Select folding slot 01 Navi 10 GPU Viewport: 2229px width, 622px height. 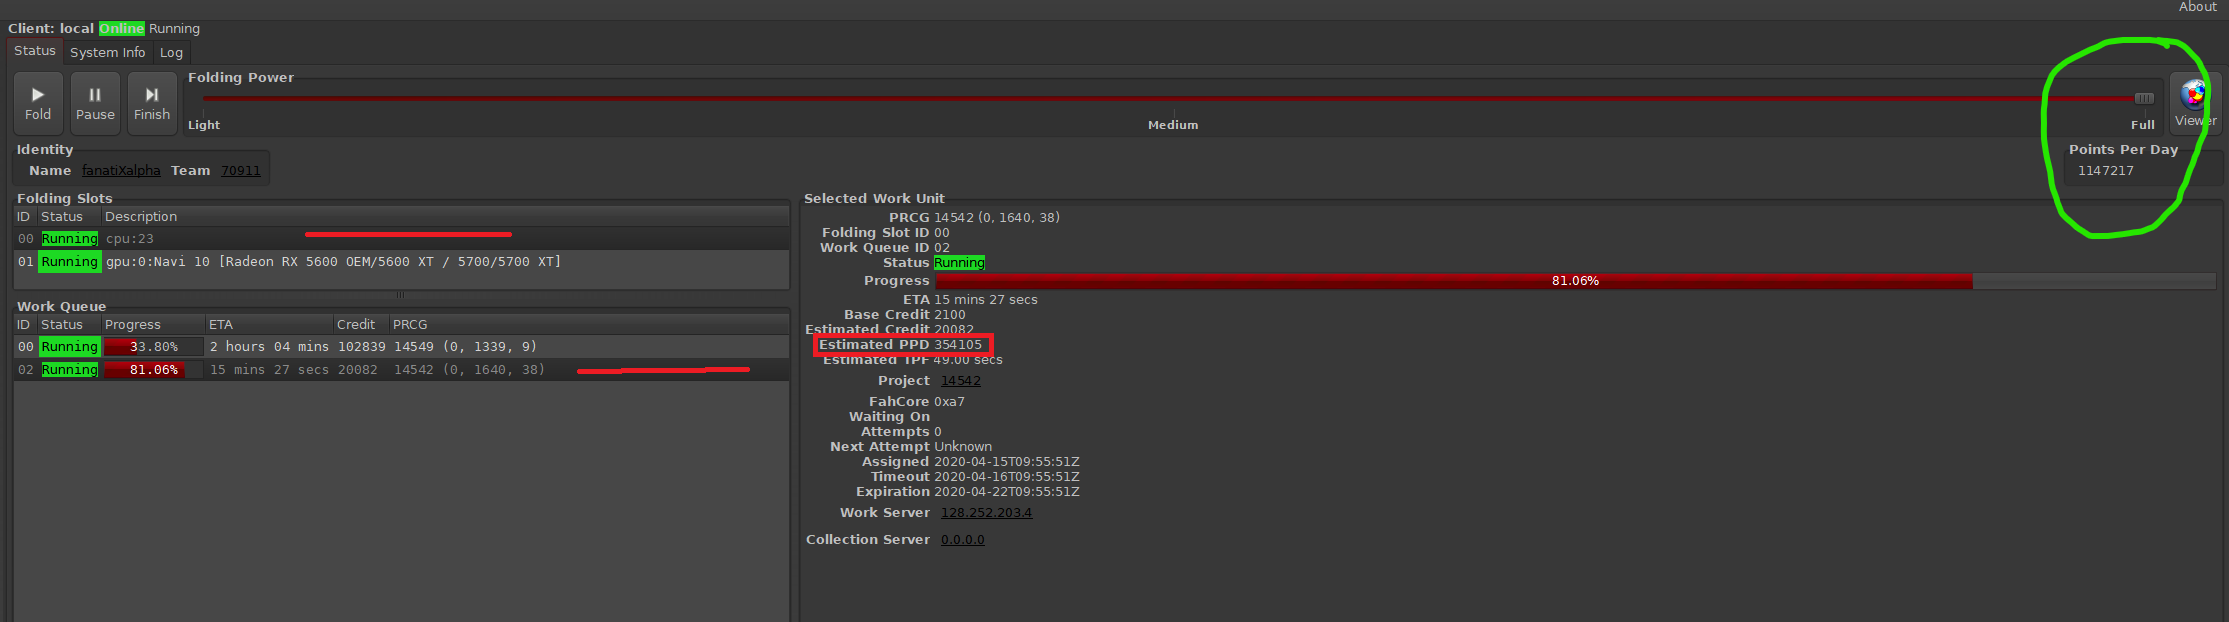pos(401,262)
